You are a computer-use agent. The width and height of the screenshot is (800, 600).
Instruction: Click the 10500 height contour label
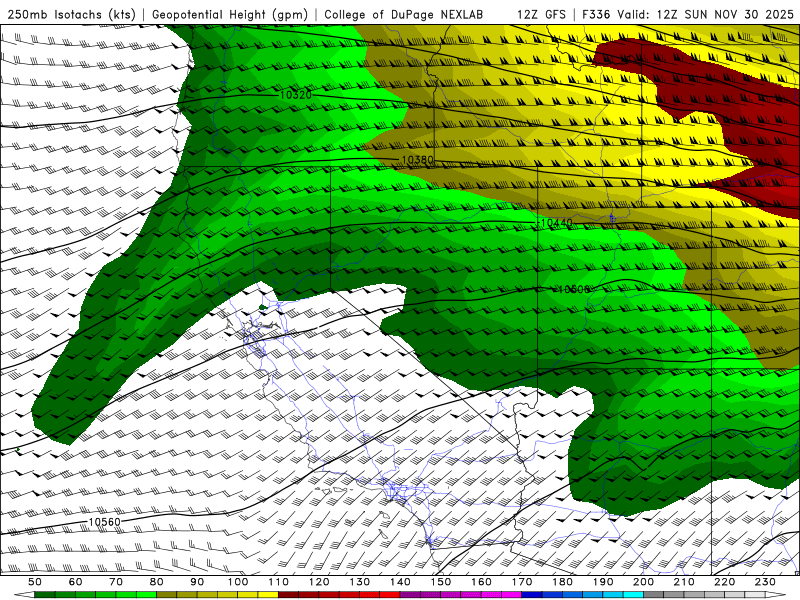(x=574, y=289)
